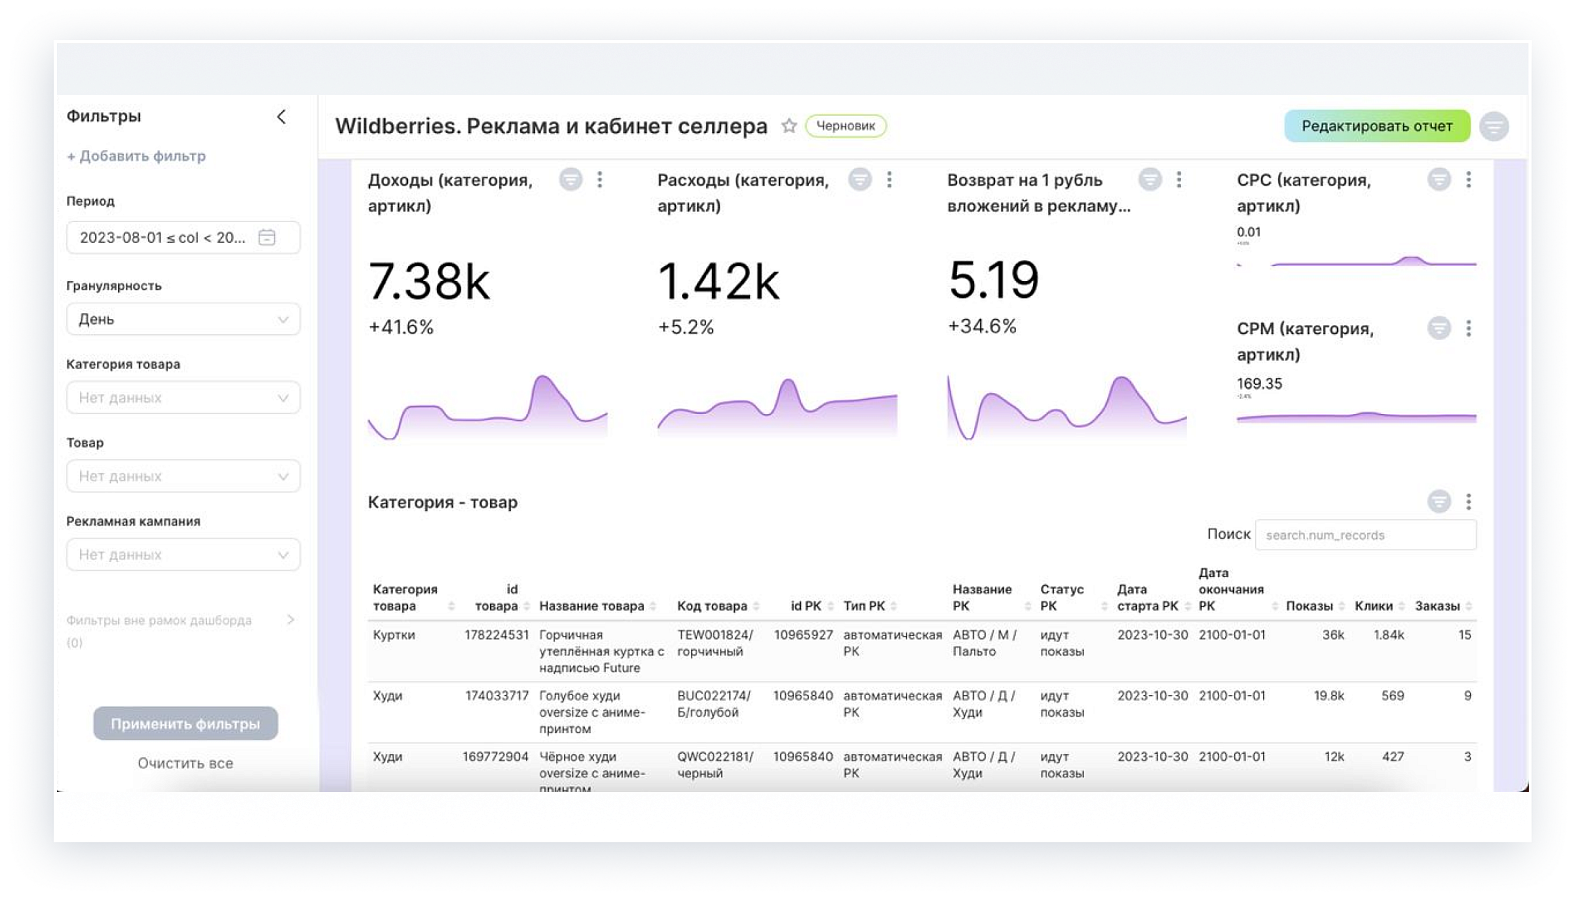
Task: Click the Доходы sparkline chart
Action: point(488,407)
